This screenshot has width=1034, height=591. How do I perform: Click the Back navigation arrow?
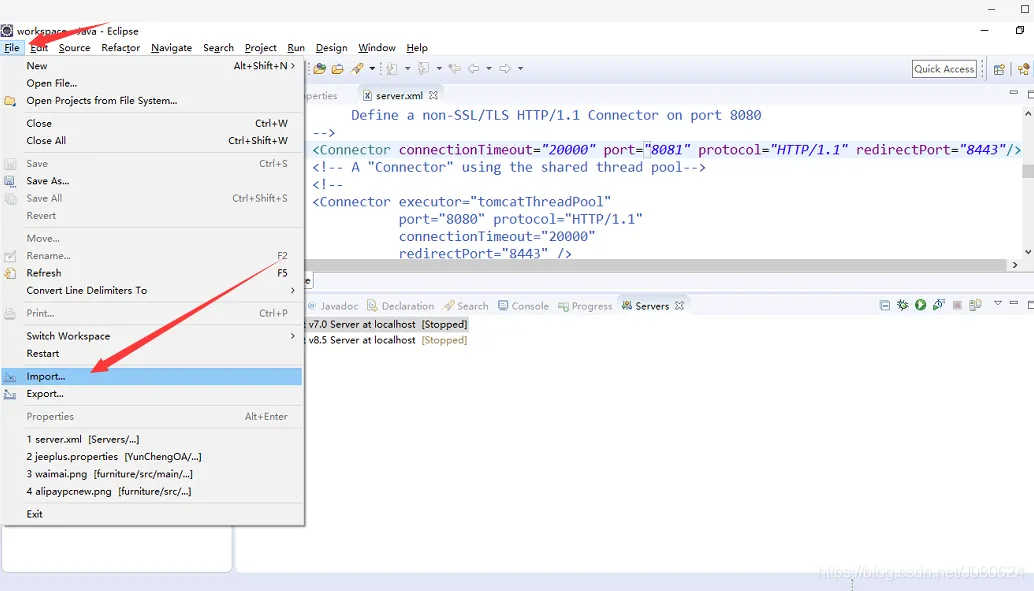(473, 69)
